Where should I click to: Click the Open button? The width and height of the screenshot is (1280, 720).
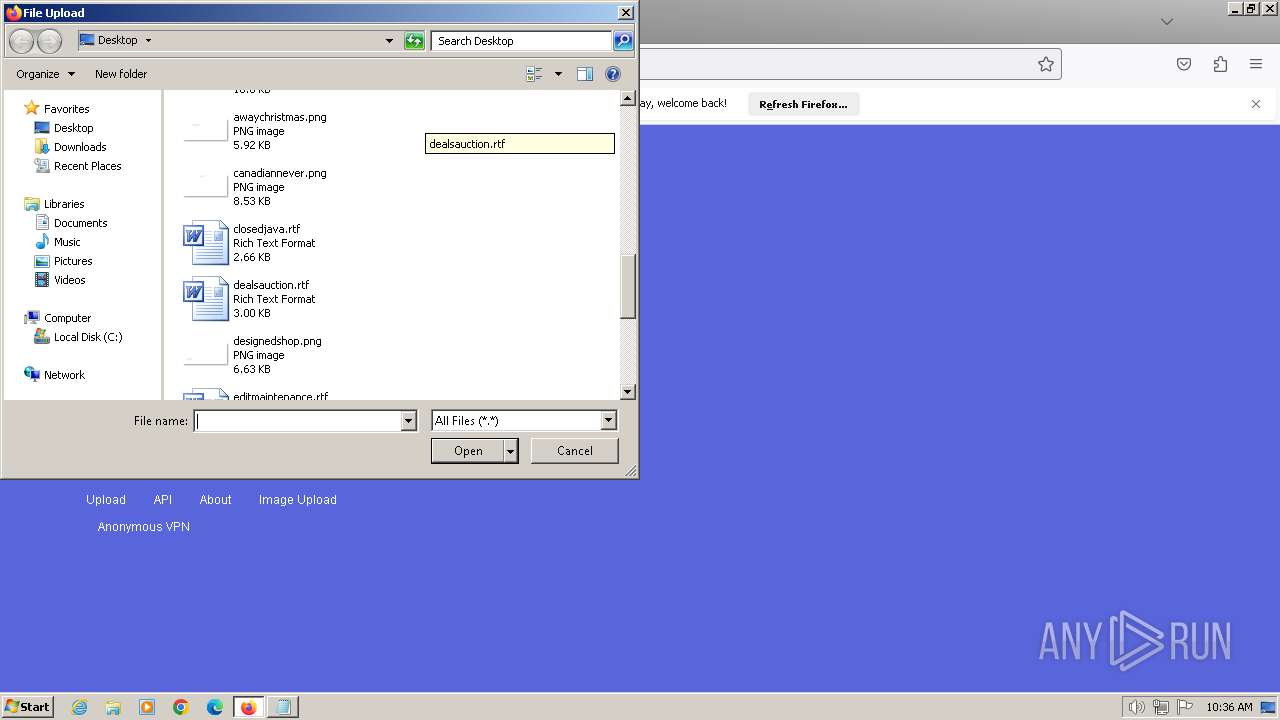point(468,451)
